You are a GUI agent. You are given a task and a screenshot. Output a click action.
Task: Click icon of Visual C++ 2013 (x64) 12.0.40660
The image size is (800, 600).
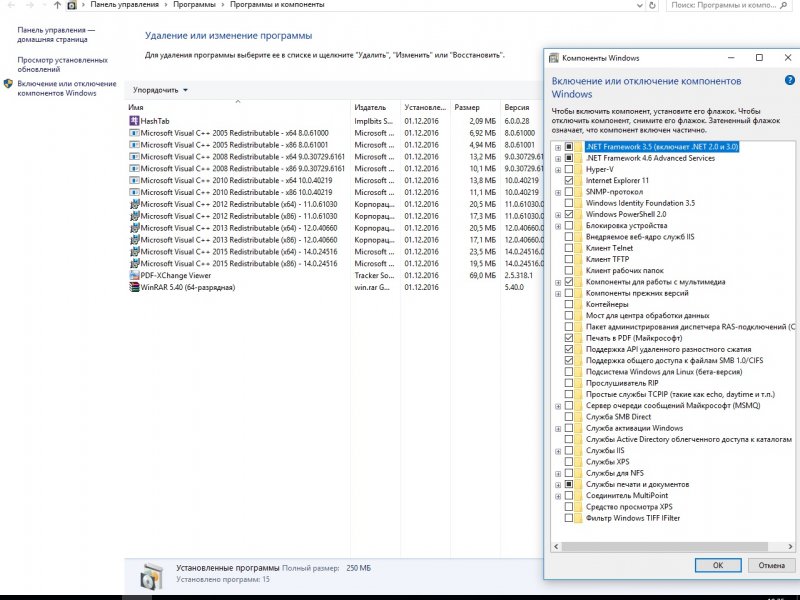click(134, 228)
